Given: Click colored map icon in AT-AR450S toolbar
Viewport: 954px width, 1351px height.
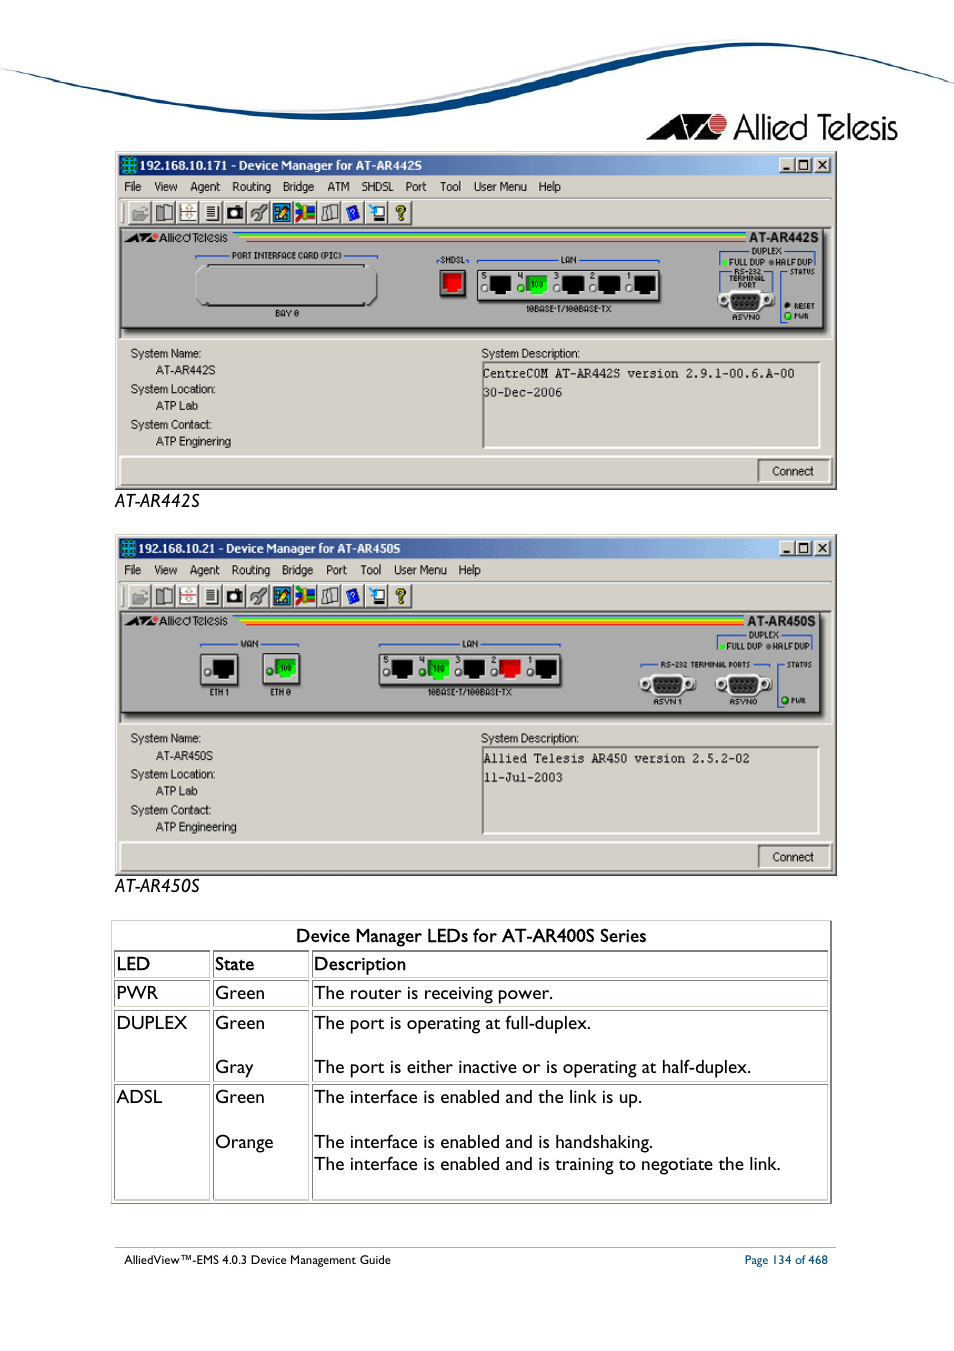Looking at the screenshot, I should tap(306, 597).
